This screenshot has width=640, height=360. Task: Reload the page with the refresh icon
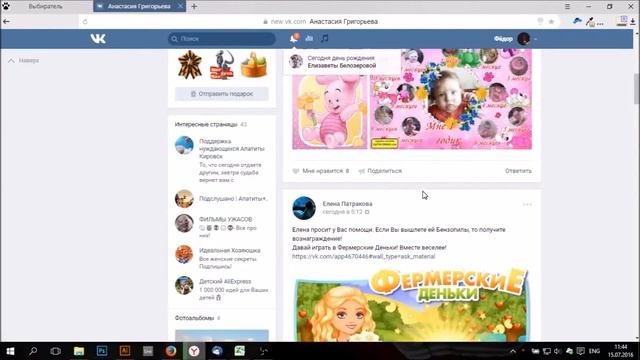(85, 22)
